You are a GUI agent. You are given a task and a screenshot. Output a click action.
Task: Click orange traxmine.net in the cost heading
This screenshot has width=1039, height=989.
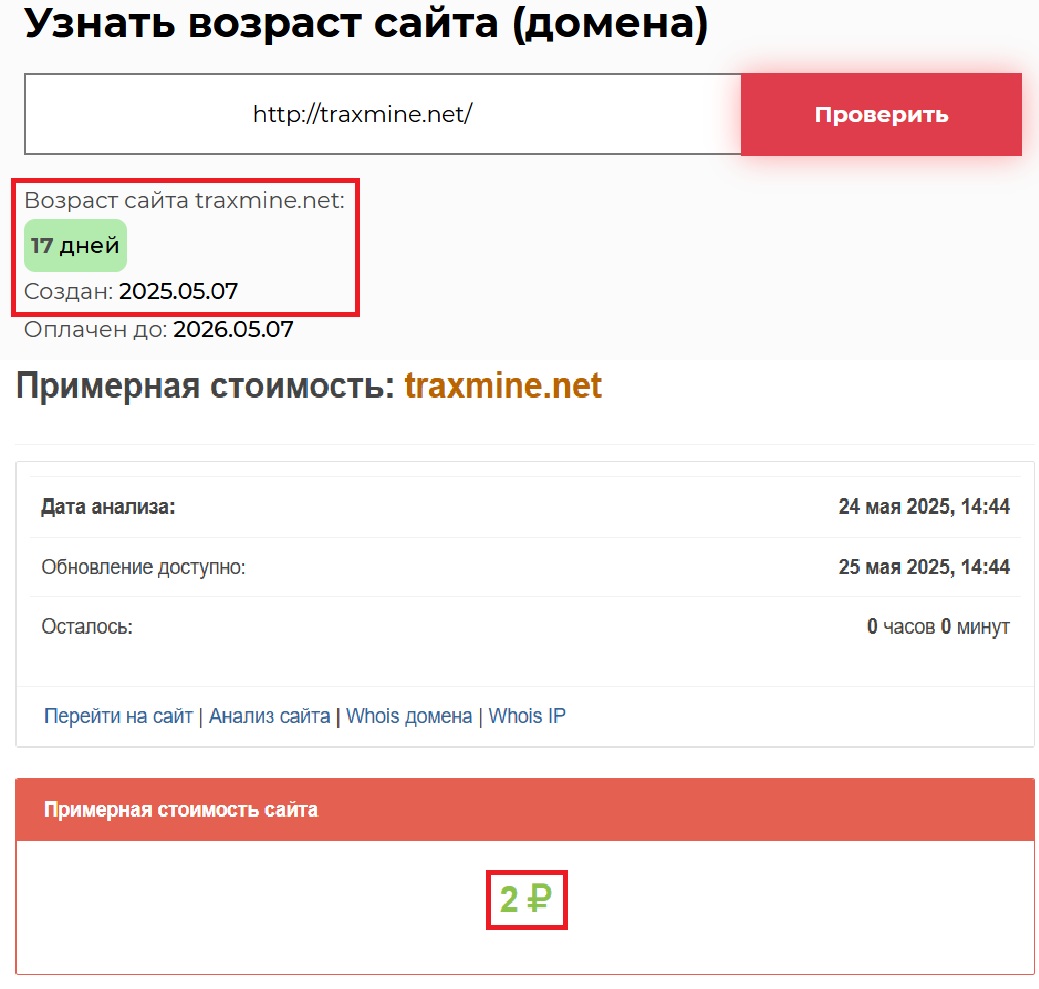click(x=503, y=386)
